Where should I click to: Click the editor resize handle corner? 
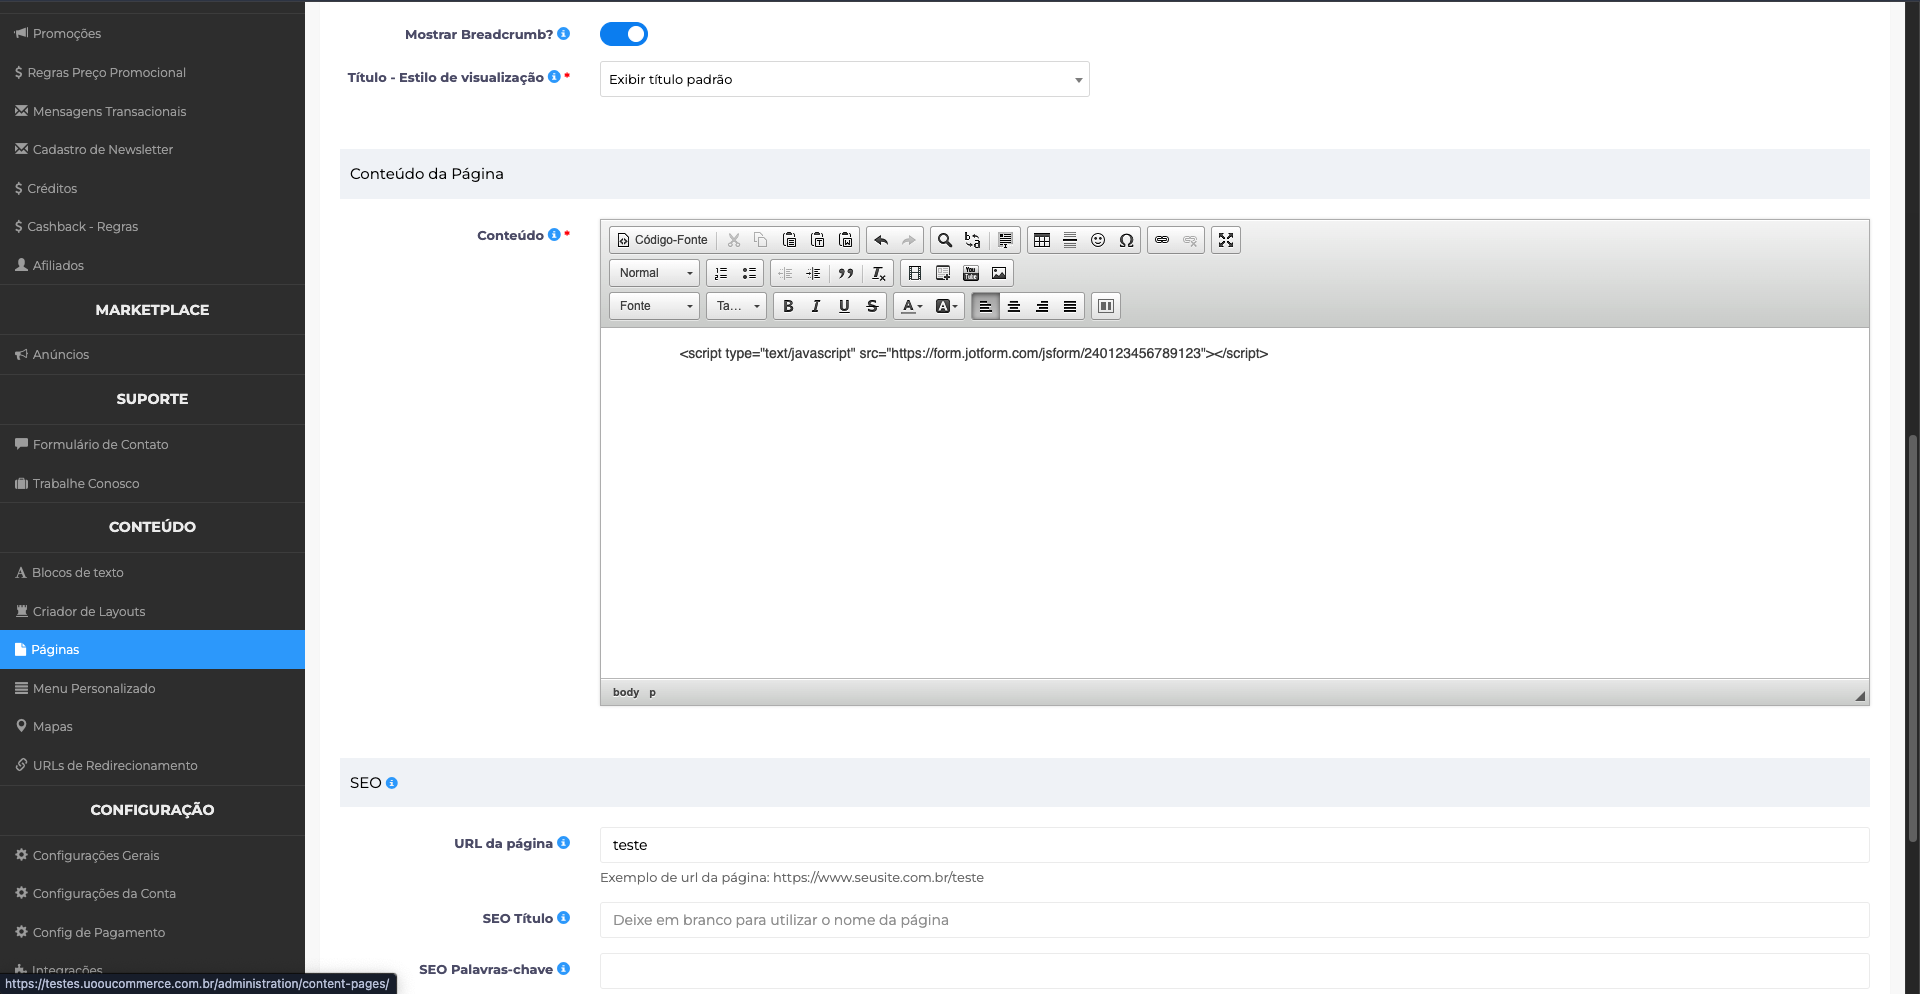[x=1860, y=696]
